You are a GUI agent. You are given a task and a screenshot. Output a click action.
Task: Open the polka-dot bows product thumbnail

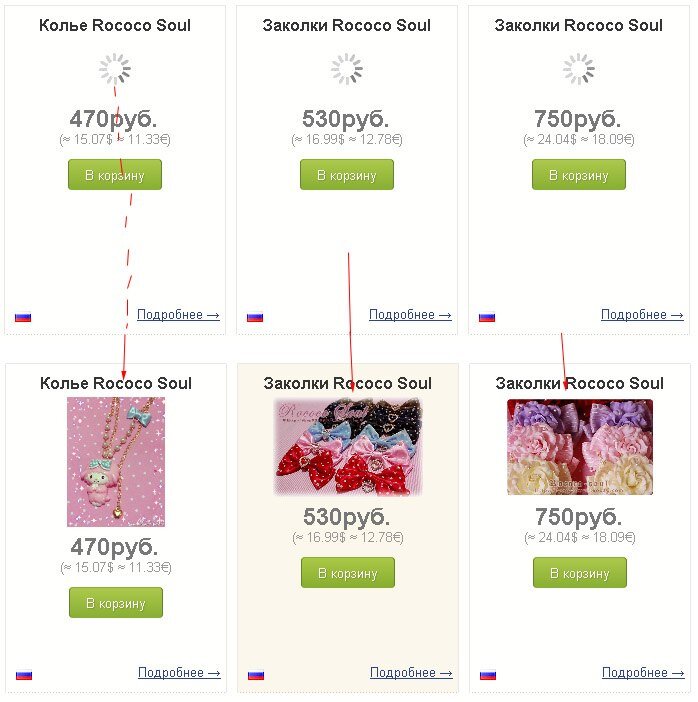(348, 447)
